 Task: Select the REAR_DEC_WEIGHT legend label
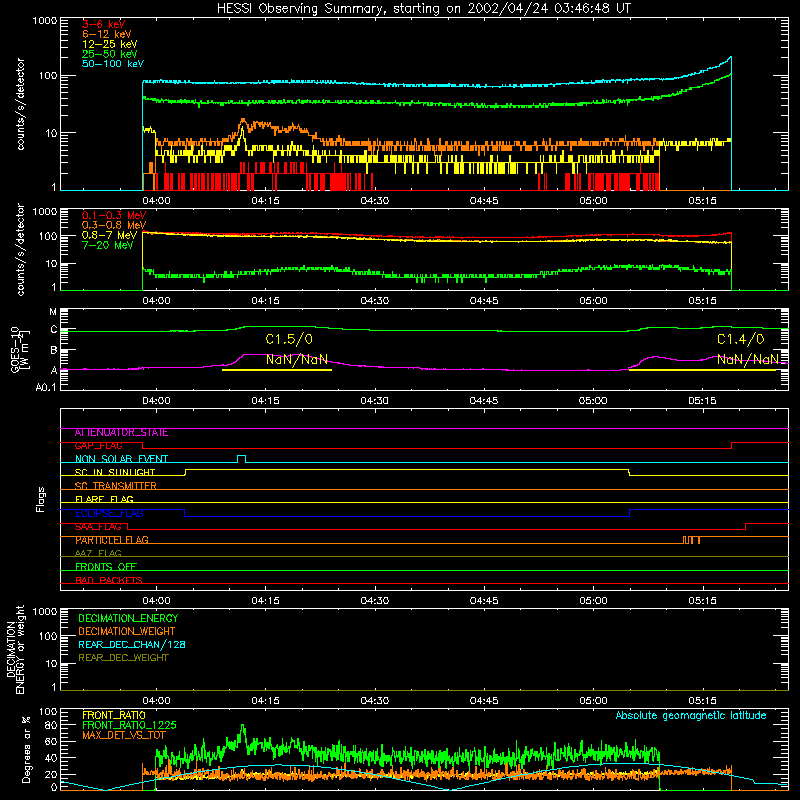123,658
